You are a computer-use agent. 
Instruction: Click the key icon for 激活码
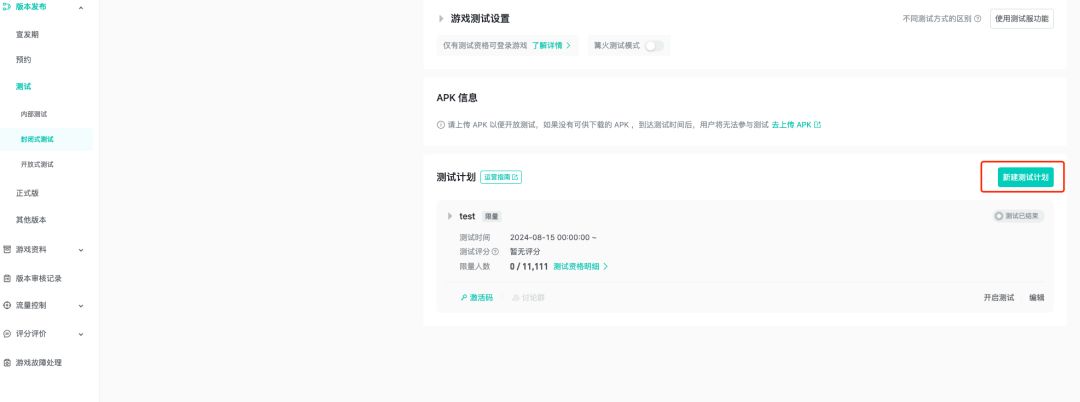464,298
